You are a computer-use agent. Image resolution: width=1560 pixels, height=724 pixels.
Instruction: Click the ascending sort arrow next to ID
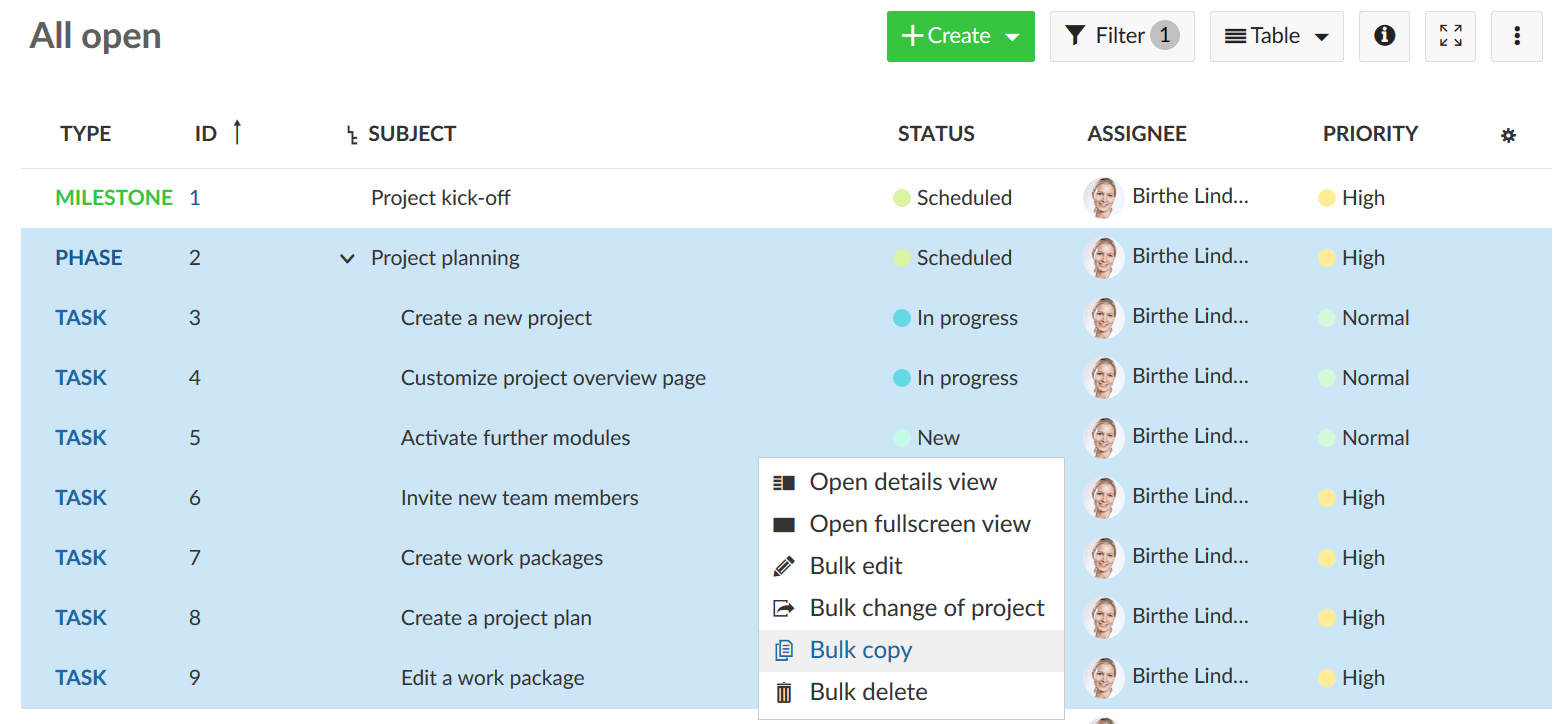(237, 132)
